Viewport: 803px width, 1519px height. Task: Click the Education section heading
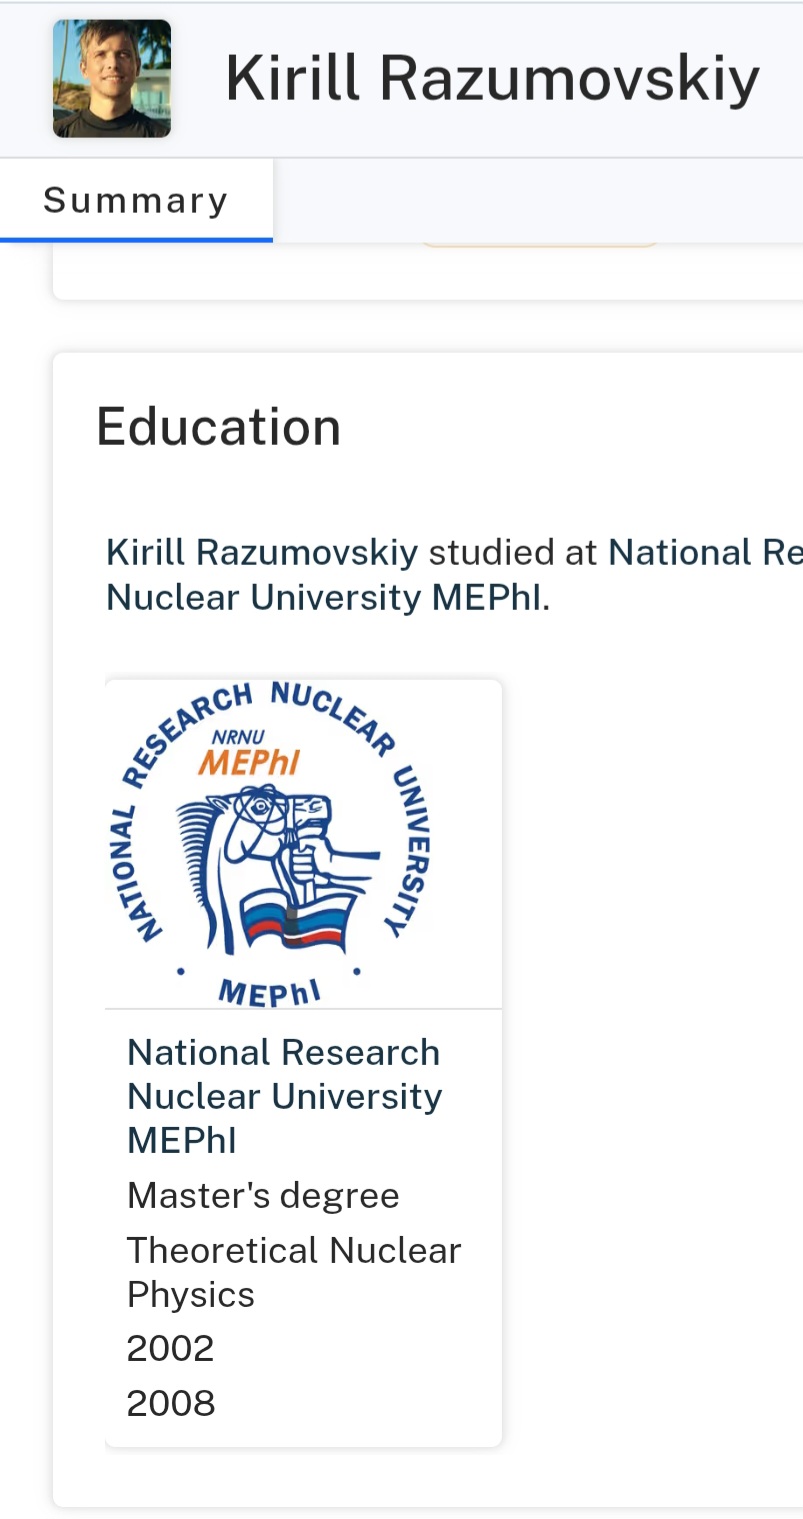click(x=218, y=427)
